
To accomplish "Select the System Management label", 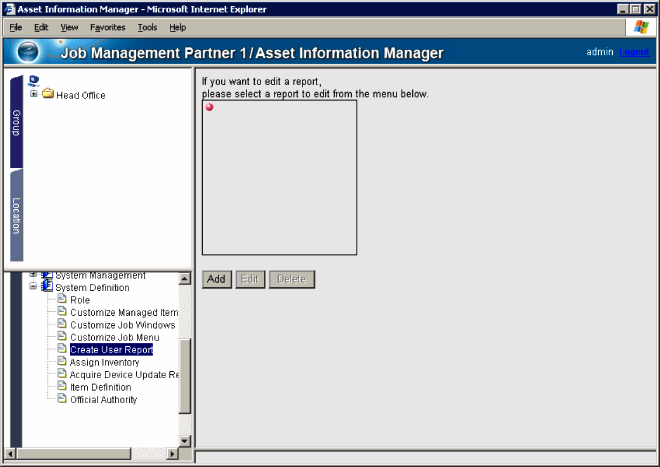I will 100,275.
